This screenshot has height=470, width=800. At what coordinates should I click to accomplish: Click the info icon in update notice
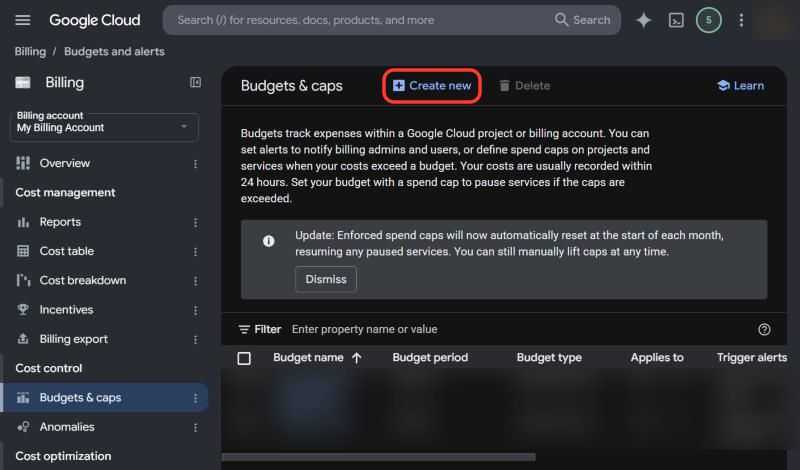point(268,241)
